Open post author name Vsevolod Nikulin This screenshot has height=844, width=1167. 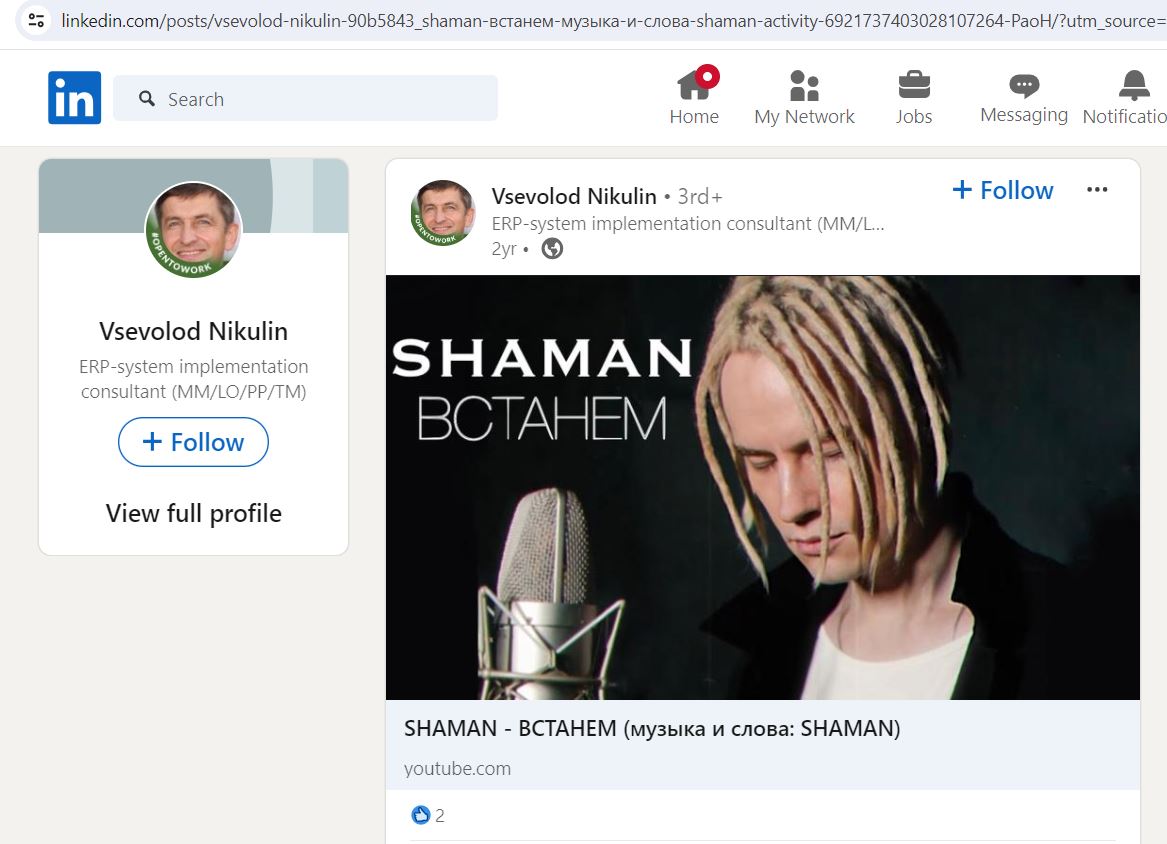574,196
